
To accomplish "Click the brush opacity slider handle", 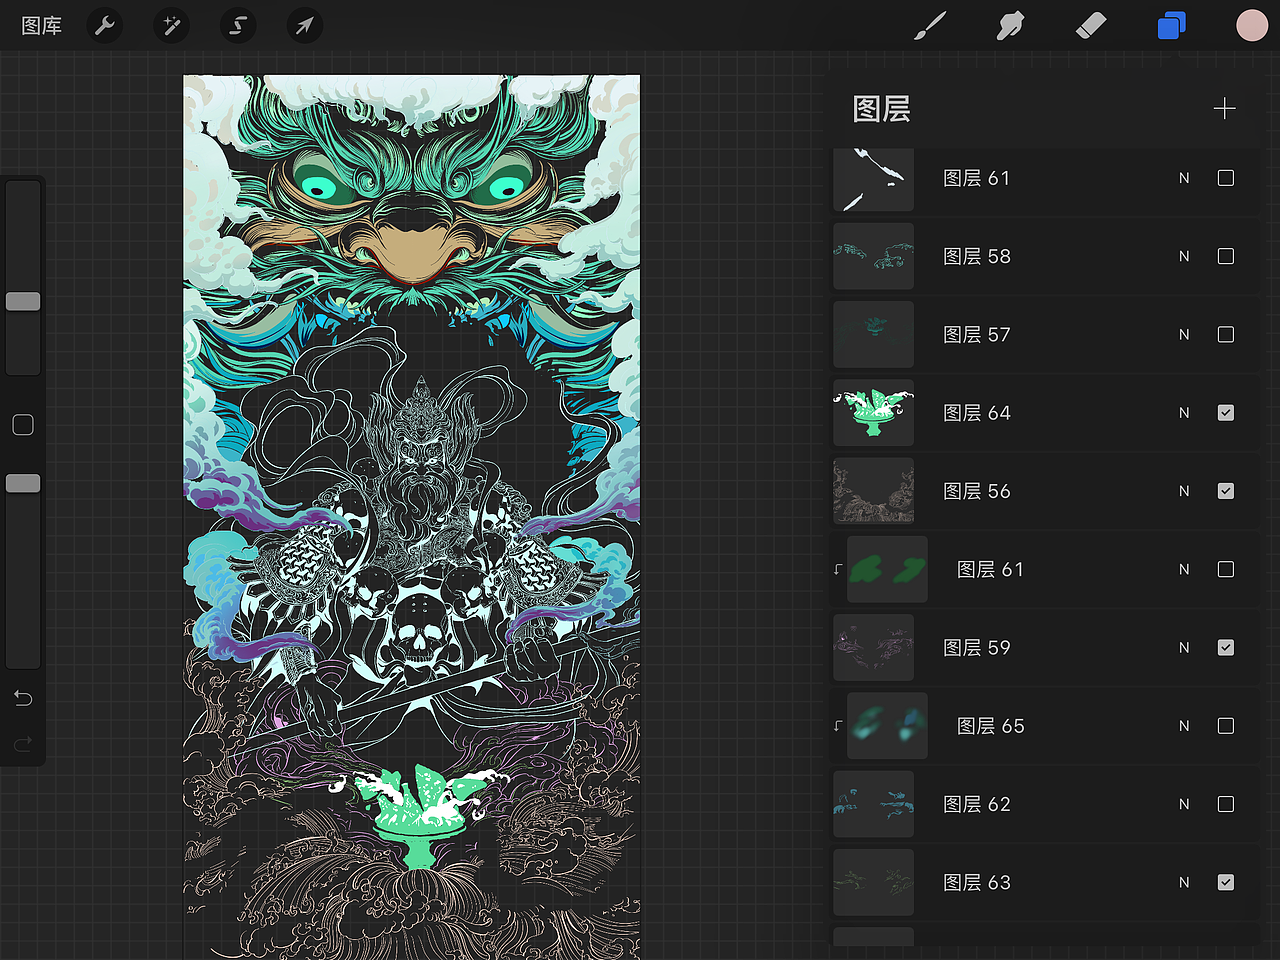I will (23, 483).
